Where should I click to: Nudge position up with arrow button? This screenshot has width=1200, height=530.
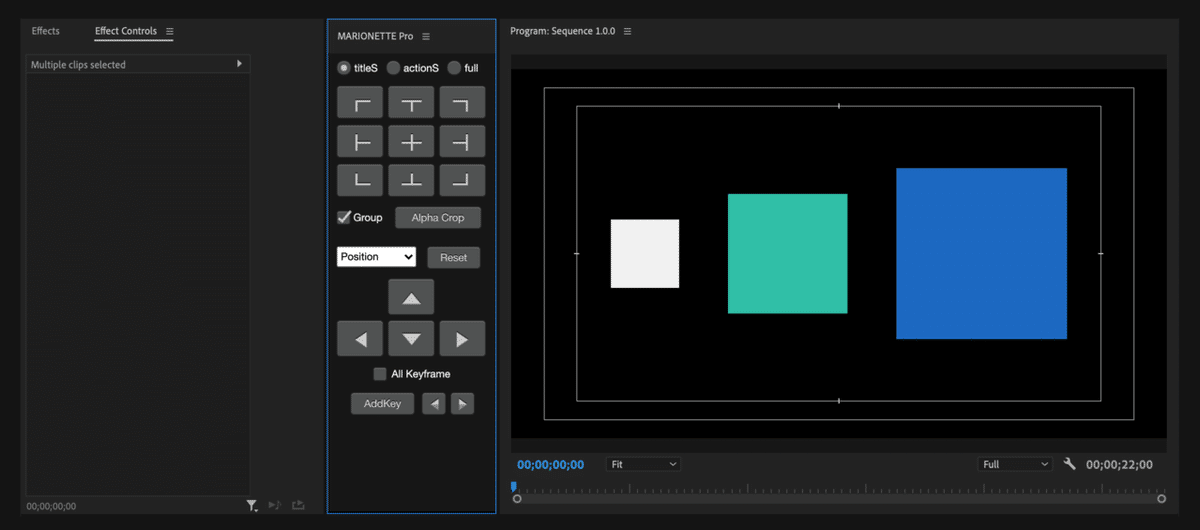[411, 298]
